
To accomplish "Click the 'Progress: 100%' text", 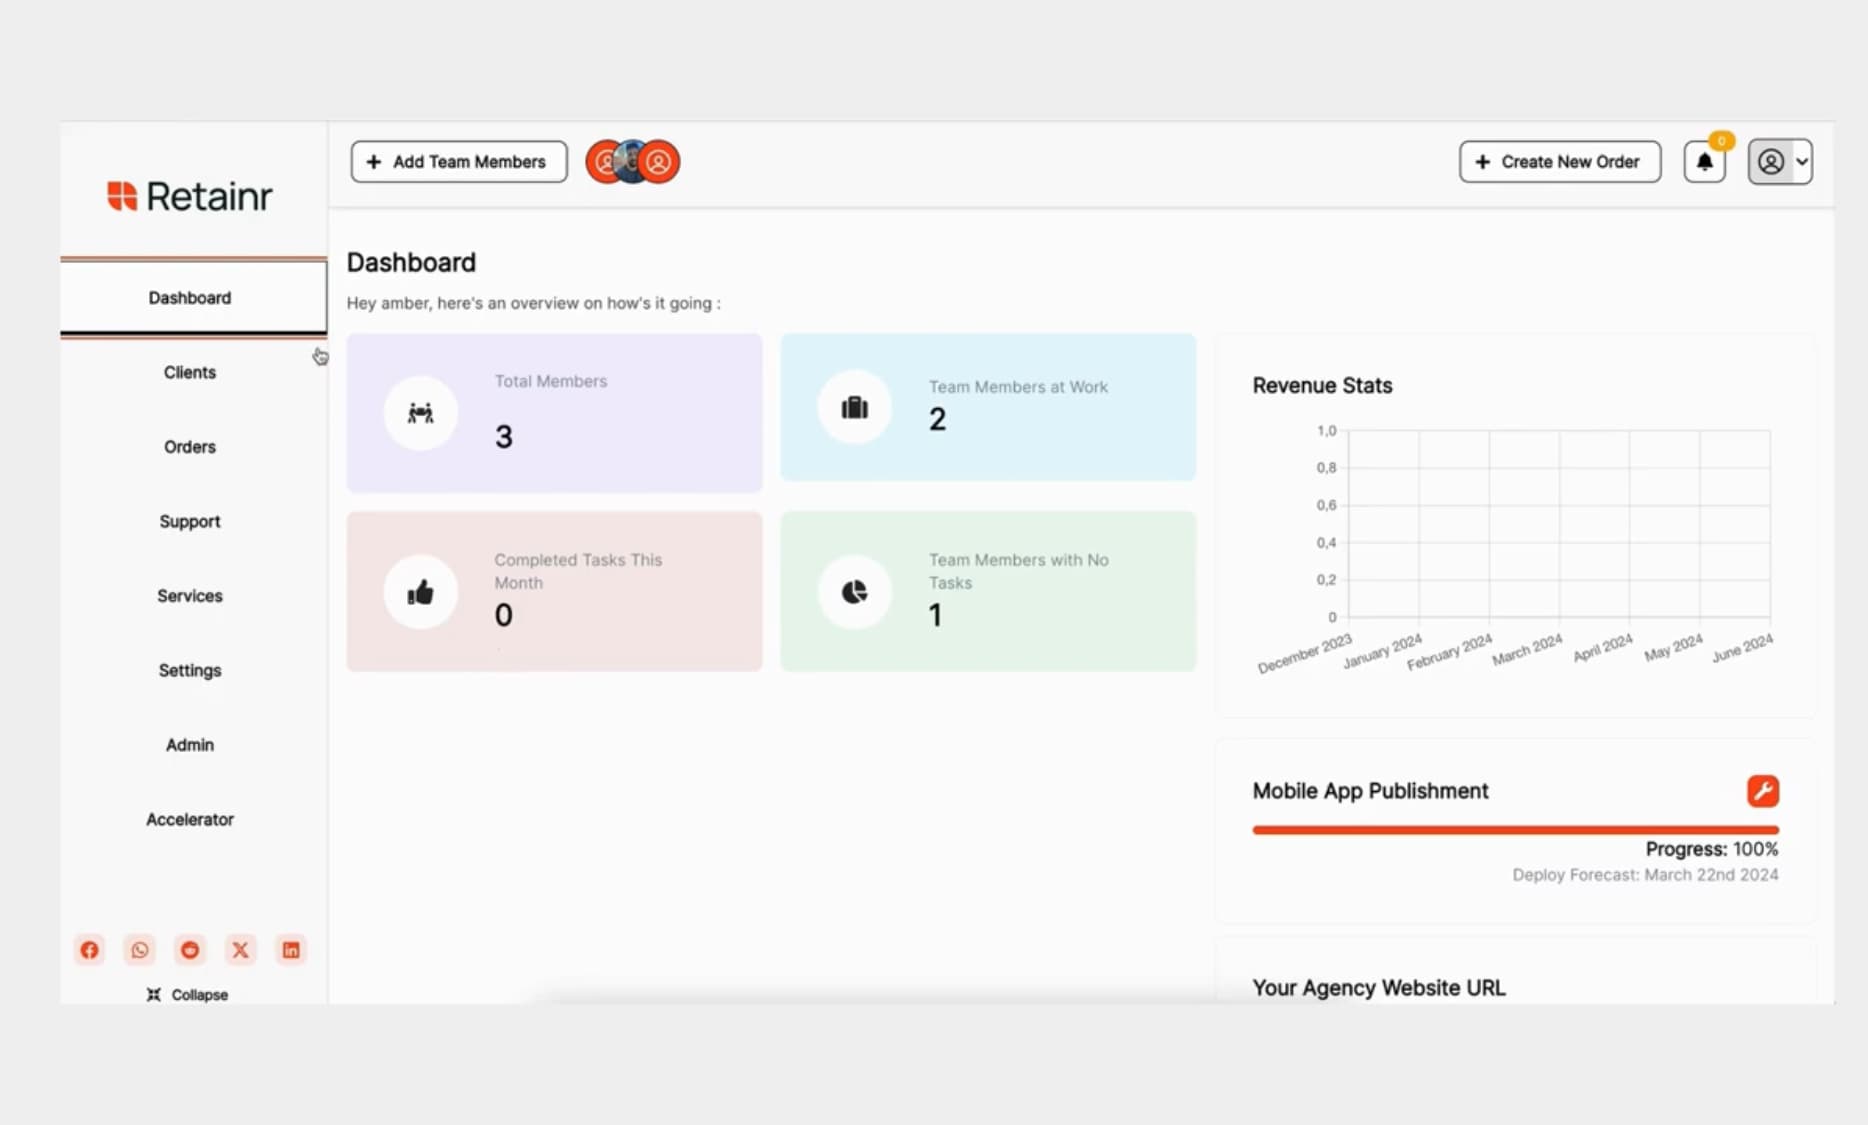I will [1712, 849].
